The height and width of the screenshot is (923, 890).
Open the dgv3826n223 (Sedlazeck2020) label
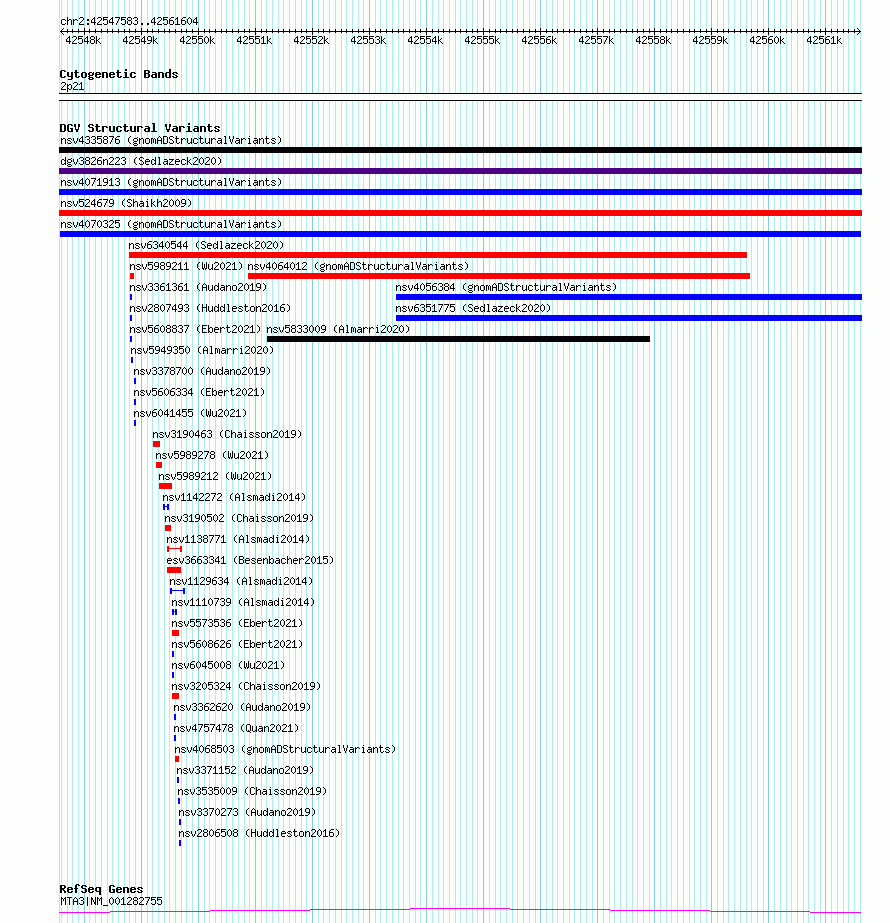(x=141, y=161)
